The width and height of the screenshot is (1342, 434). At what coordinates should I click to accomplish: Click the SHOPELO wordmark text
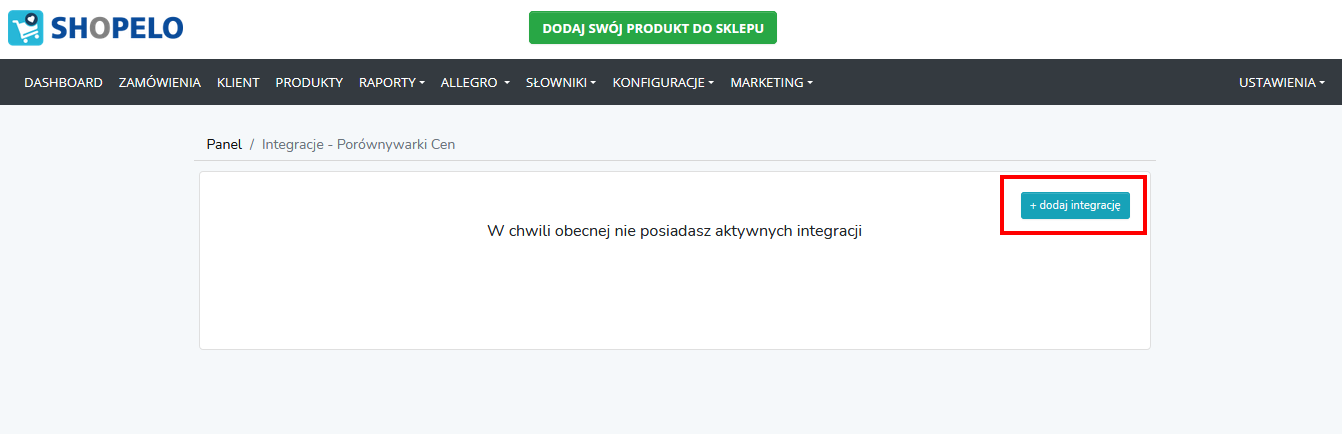116,28
